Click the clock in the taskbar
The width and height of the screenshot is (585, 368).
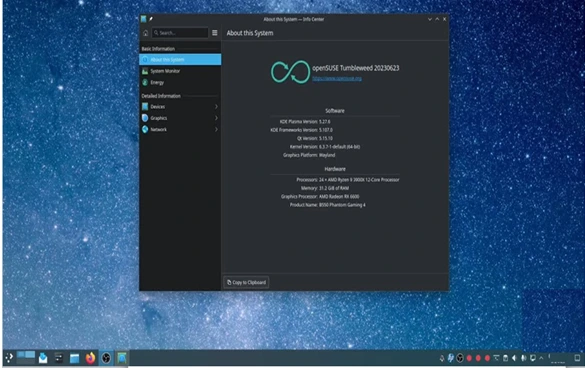[558, 359]
